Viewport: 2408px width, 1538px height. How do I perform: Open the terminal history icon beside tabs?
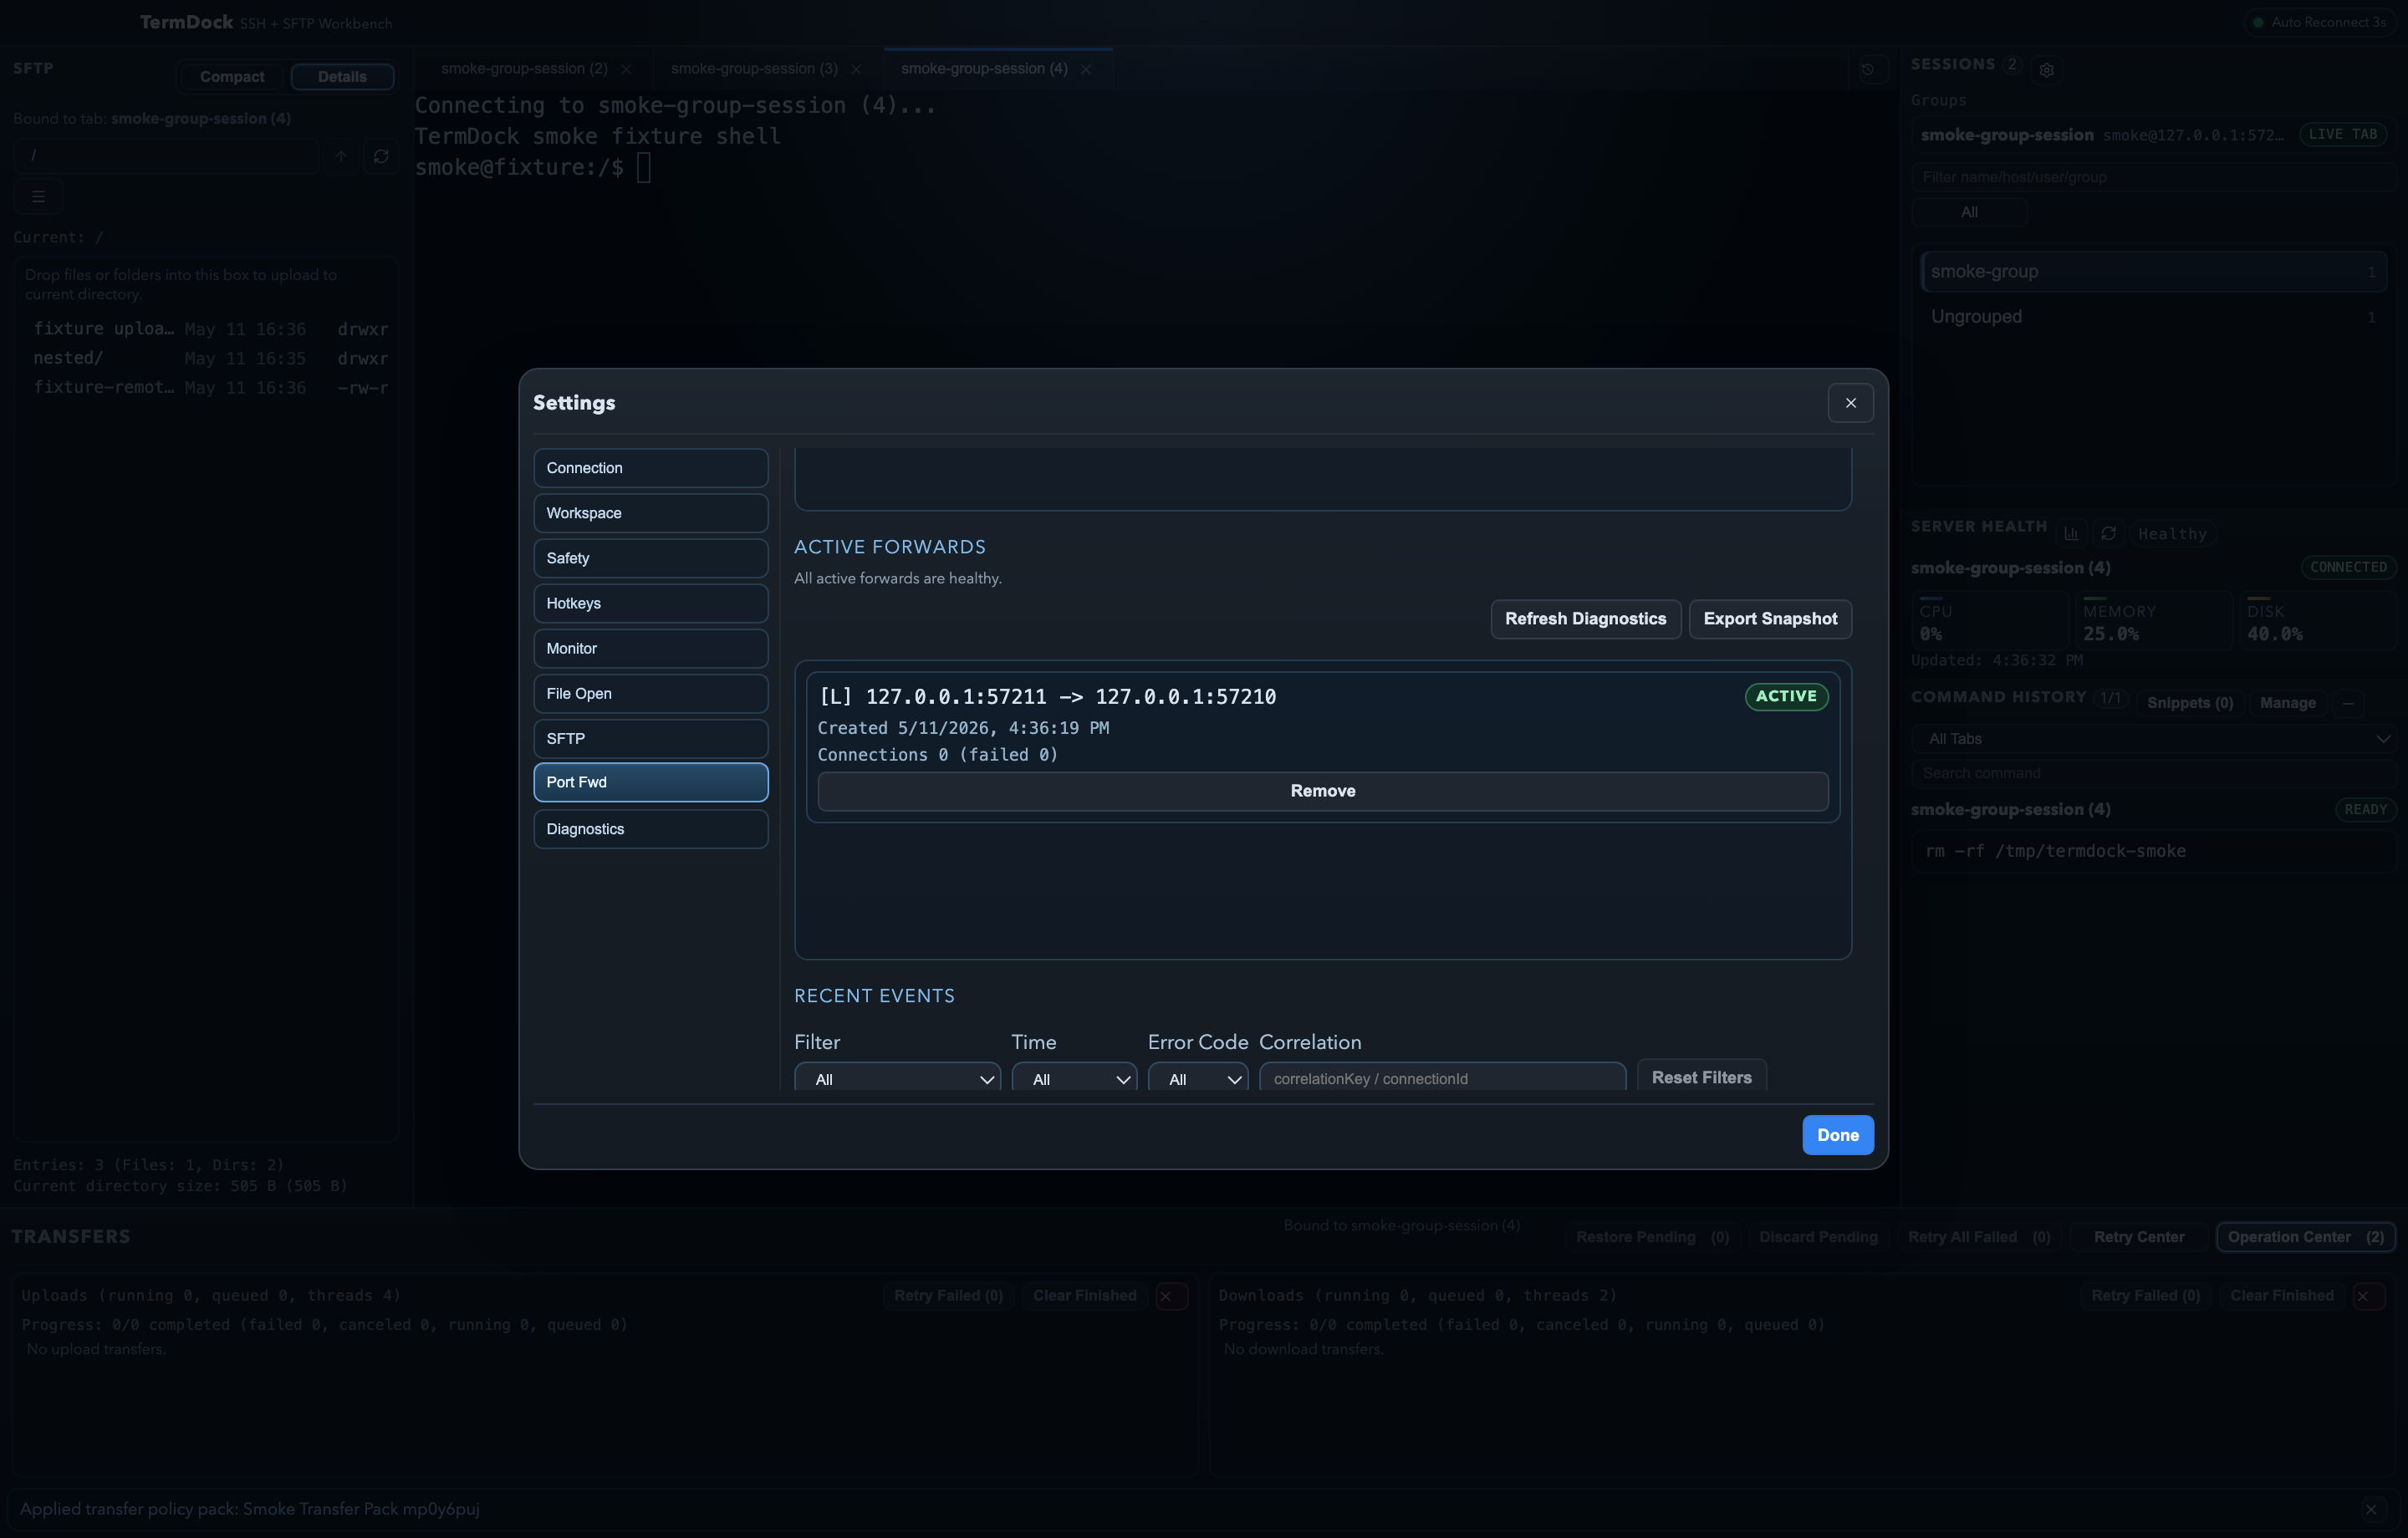(1867, 69)
